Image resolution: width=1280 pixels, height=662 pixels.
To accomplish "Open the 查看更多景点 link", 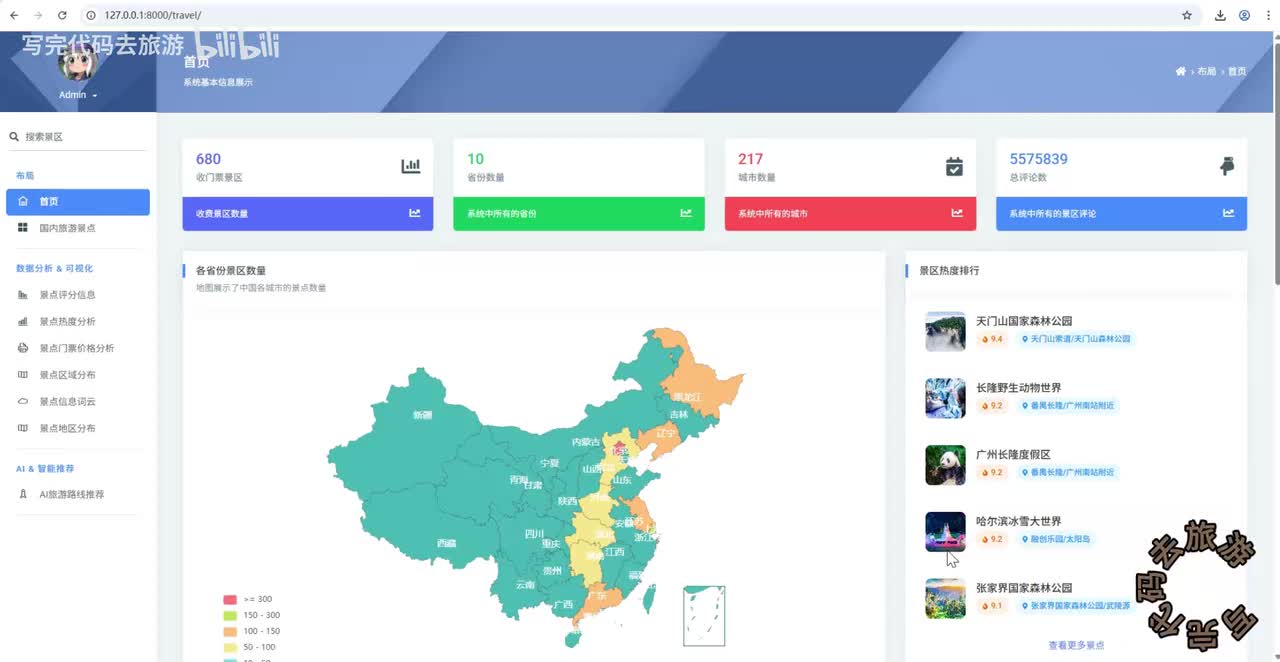I will (1076, 646).
